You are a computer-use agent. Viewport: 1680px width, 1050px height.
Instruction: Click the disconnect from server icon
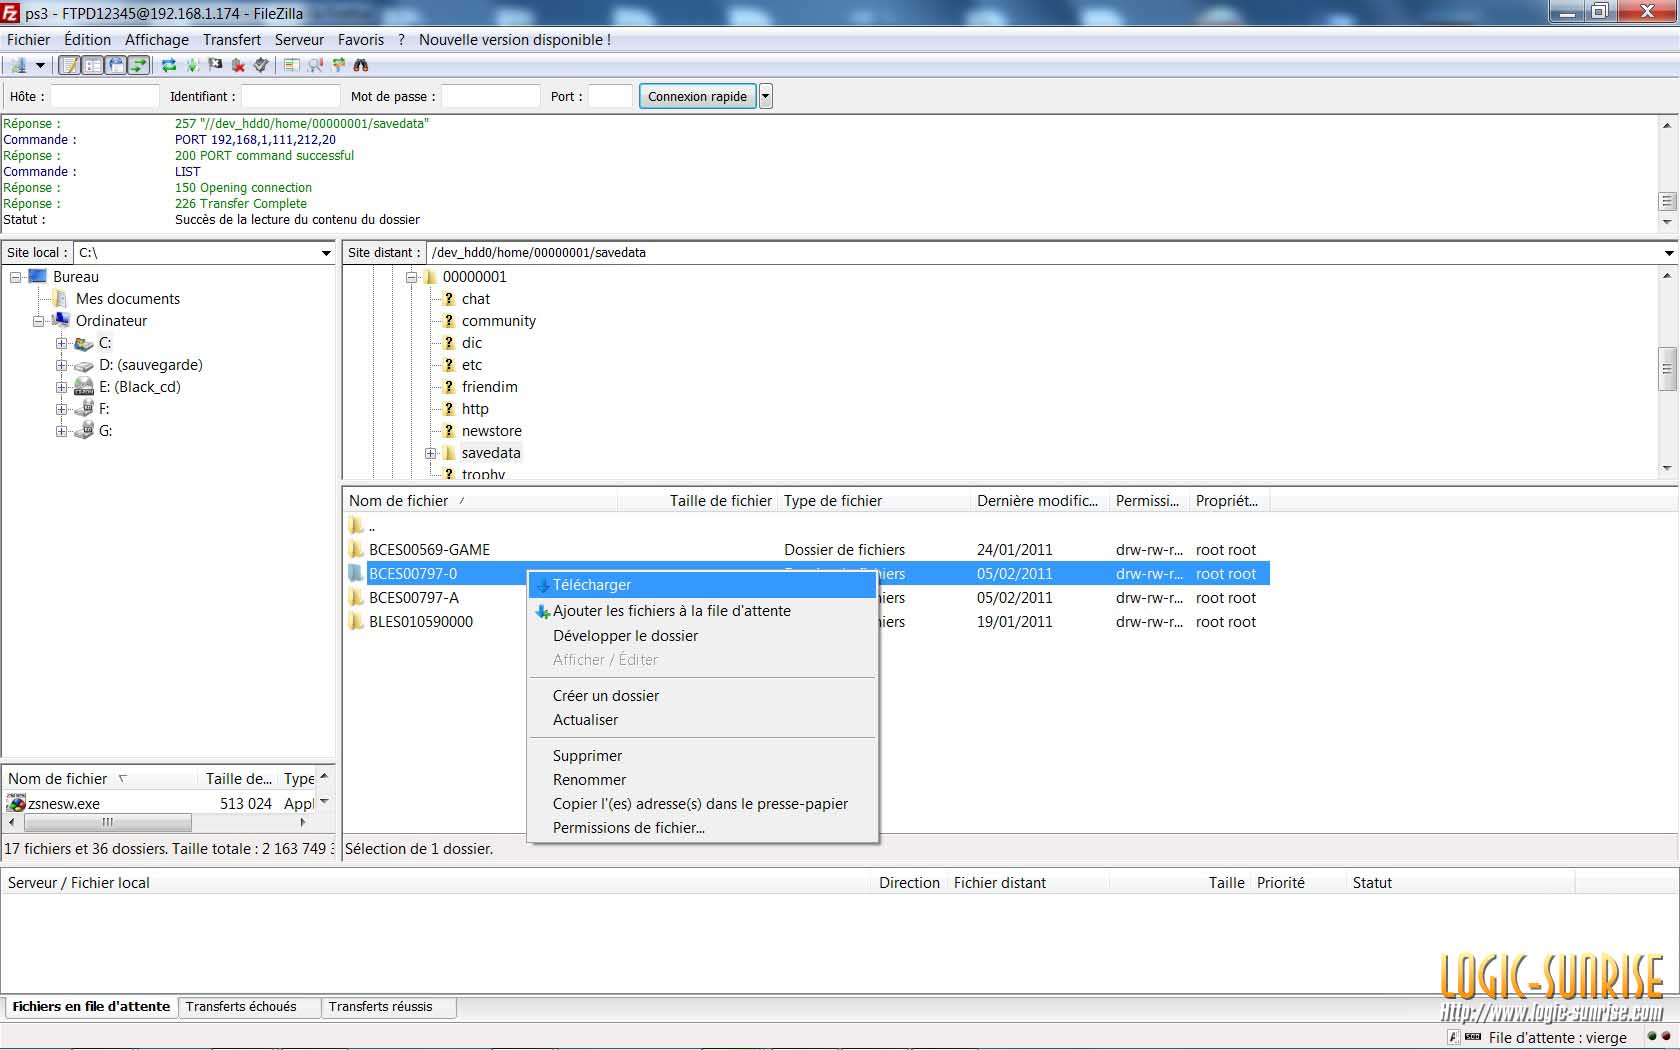[238, 65]
